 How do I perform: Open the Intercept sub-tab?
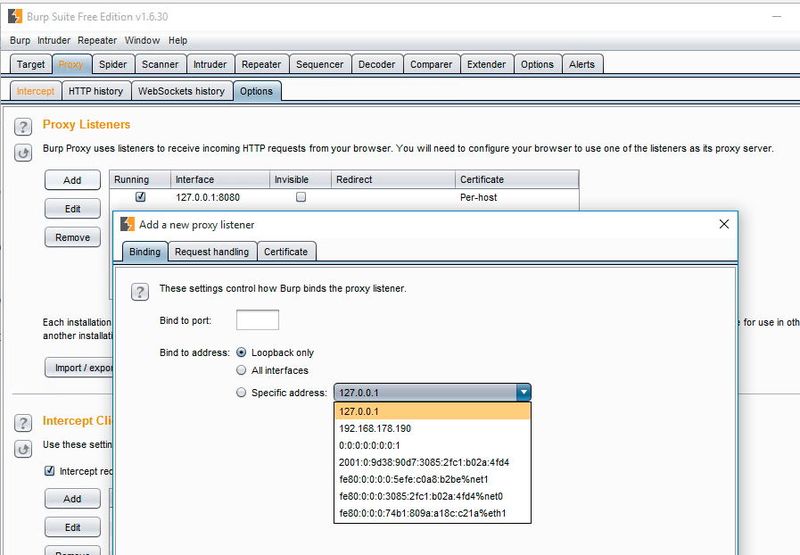click(35, 91)
